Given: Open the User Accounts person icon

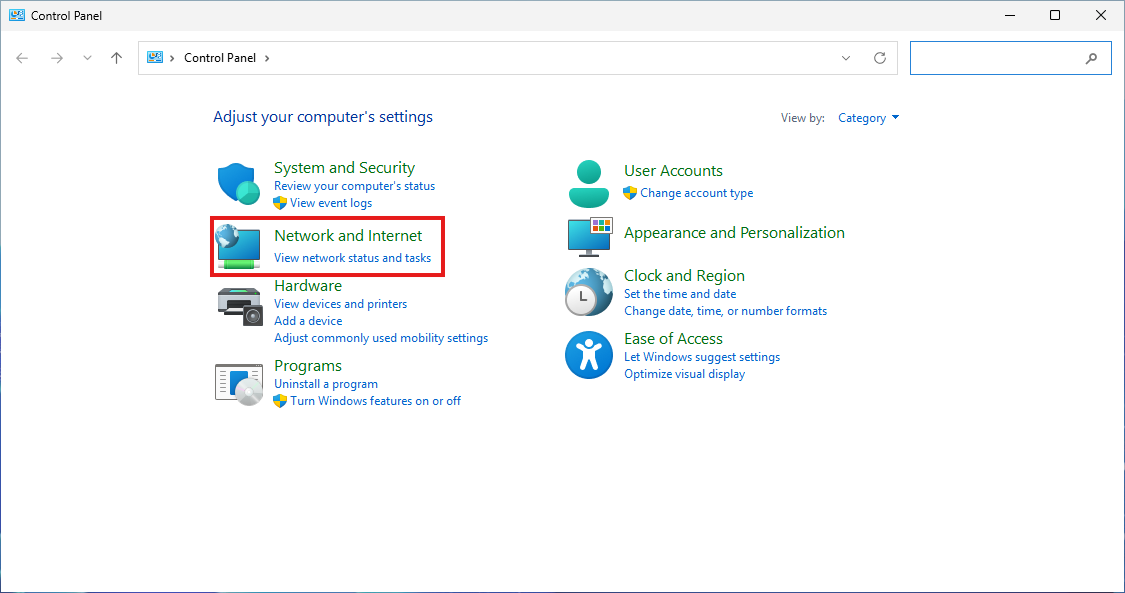Looking at the screenshot, I should click(588, 184).
